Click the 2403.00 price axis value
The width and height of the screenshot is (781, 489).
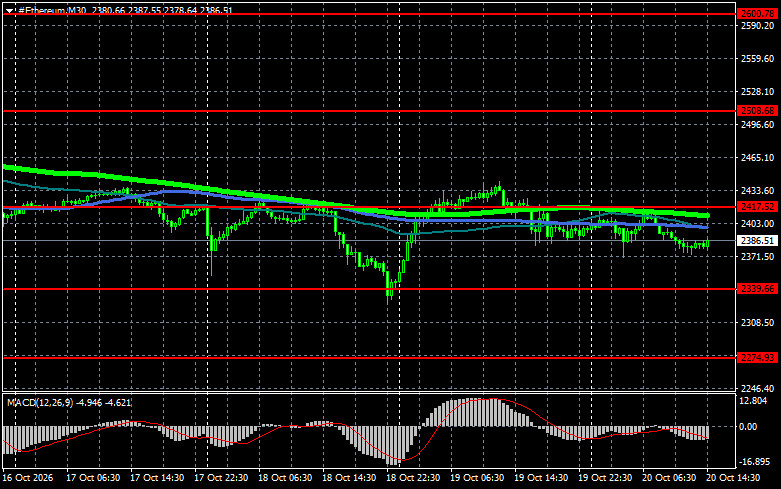(757, 224)
